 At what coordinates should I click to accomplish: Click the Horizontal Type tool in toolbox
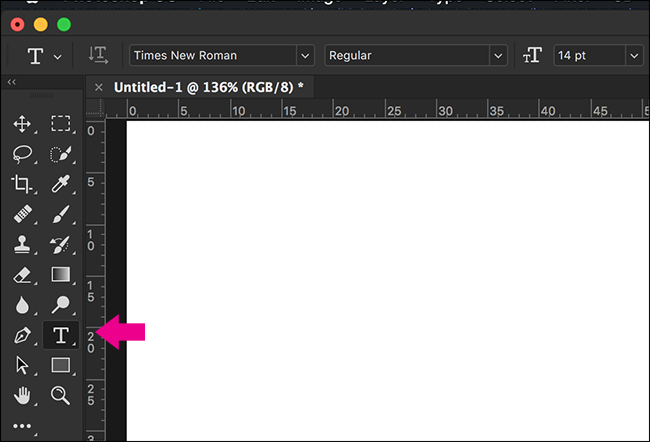click(x=61, y=335)
